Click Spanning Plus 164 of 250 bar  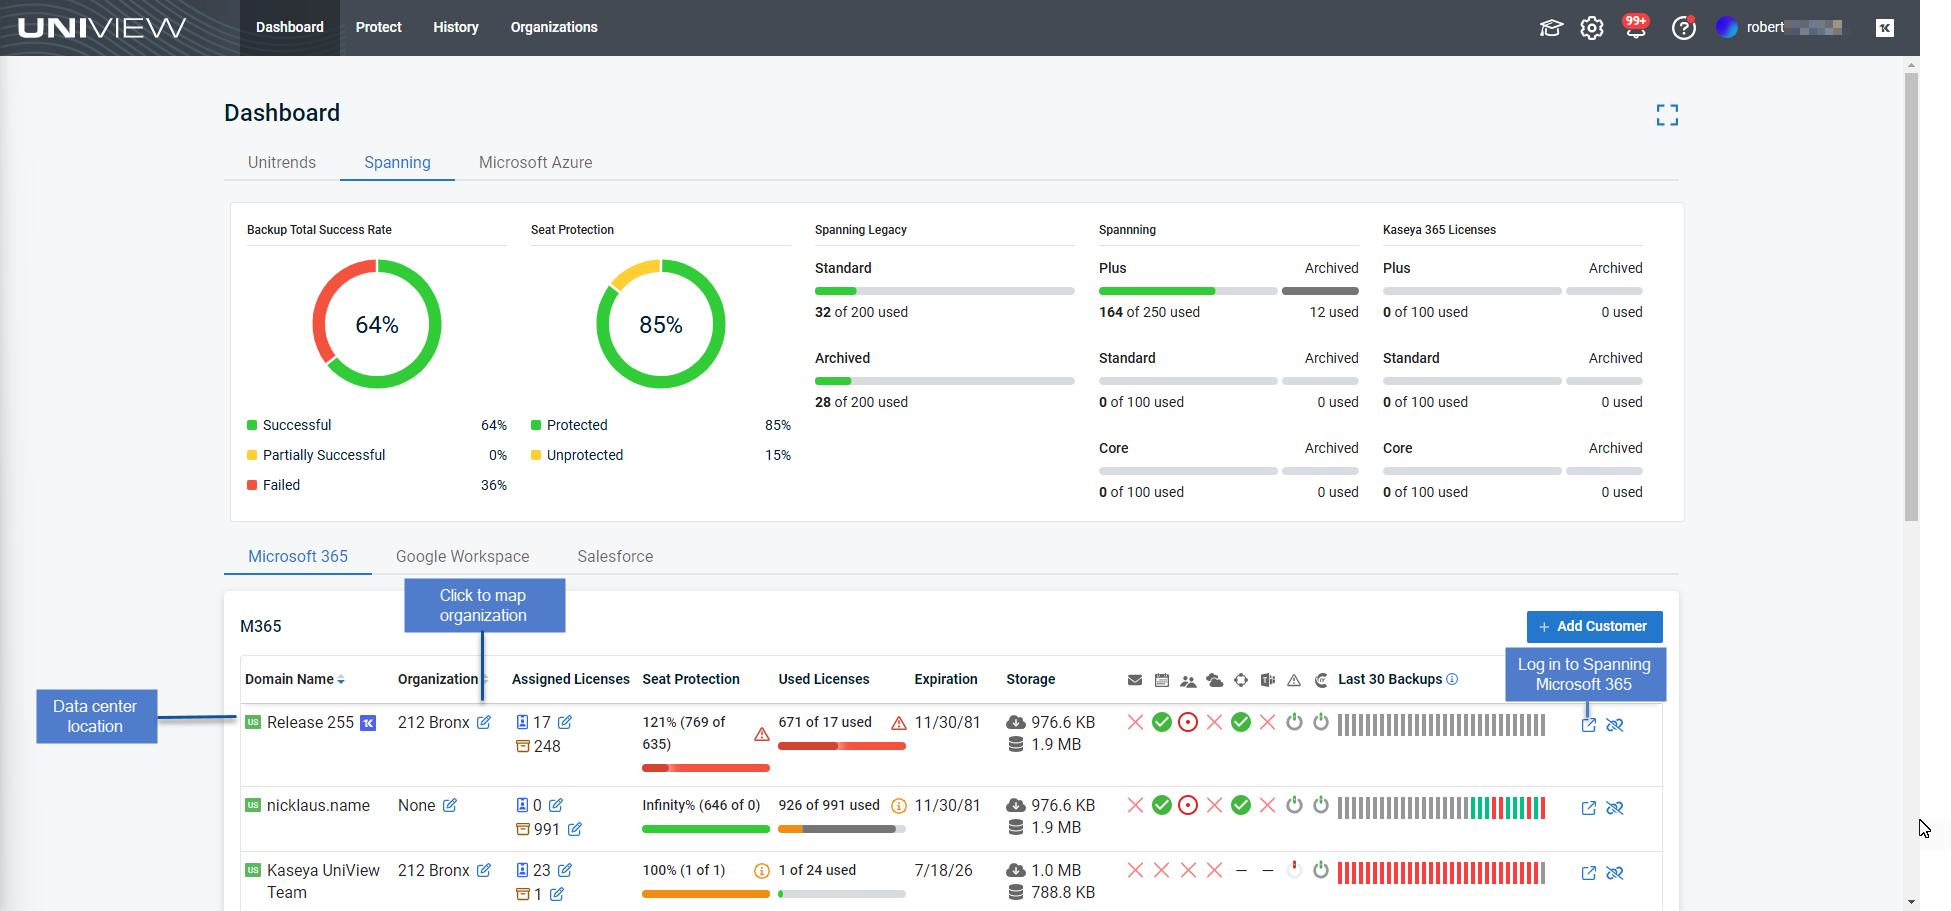[x=1188, y=291]
